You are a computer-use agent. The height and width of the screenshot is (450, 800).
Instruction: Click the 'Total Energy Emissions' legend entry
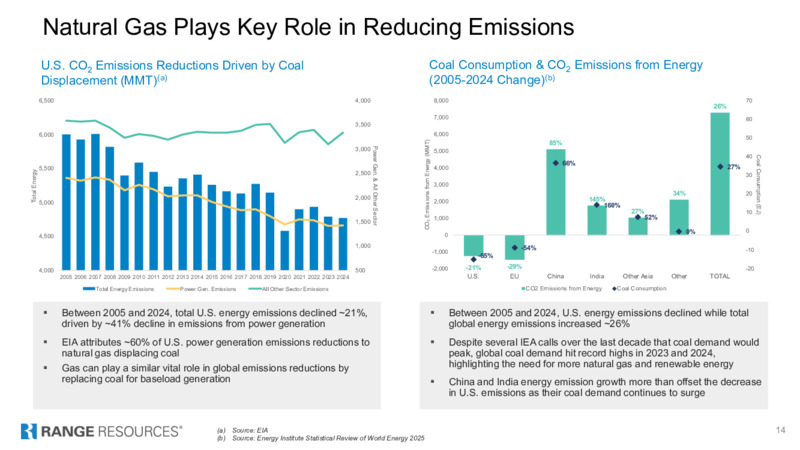pos(118,289)
